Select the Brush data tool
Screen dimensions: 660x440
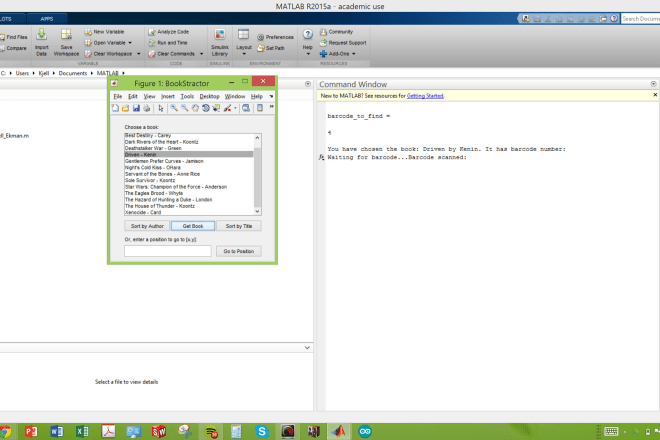click(227, 108)
